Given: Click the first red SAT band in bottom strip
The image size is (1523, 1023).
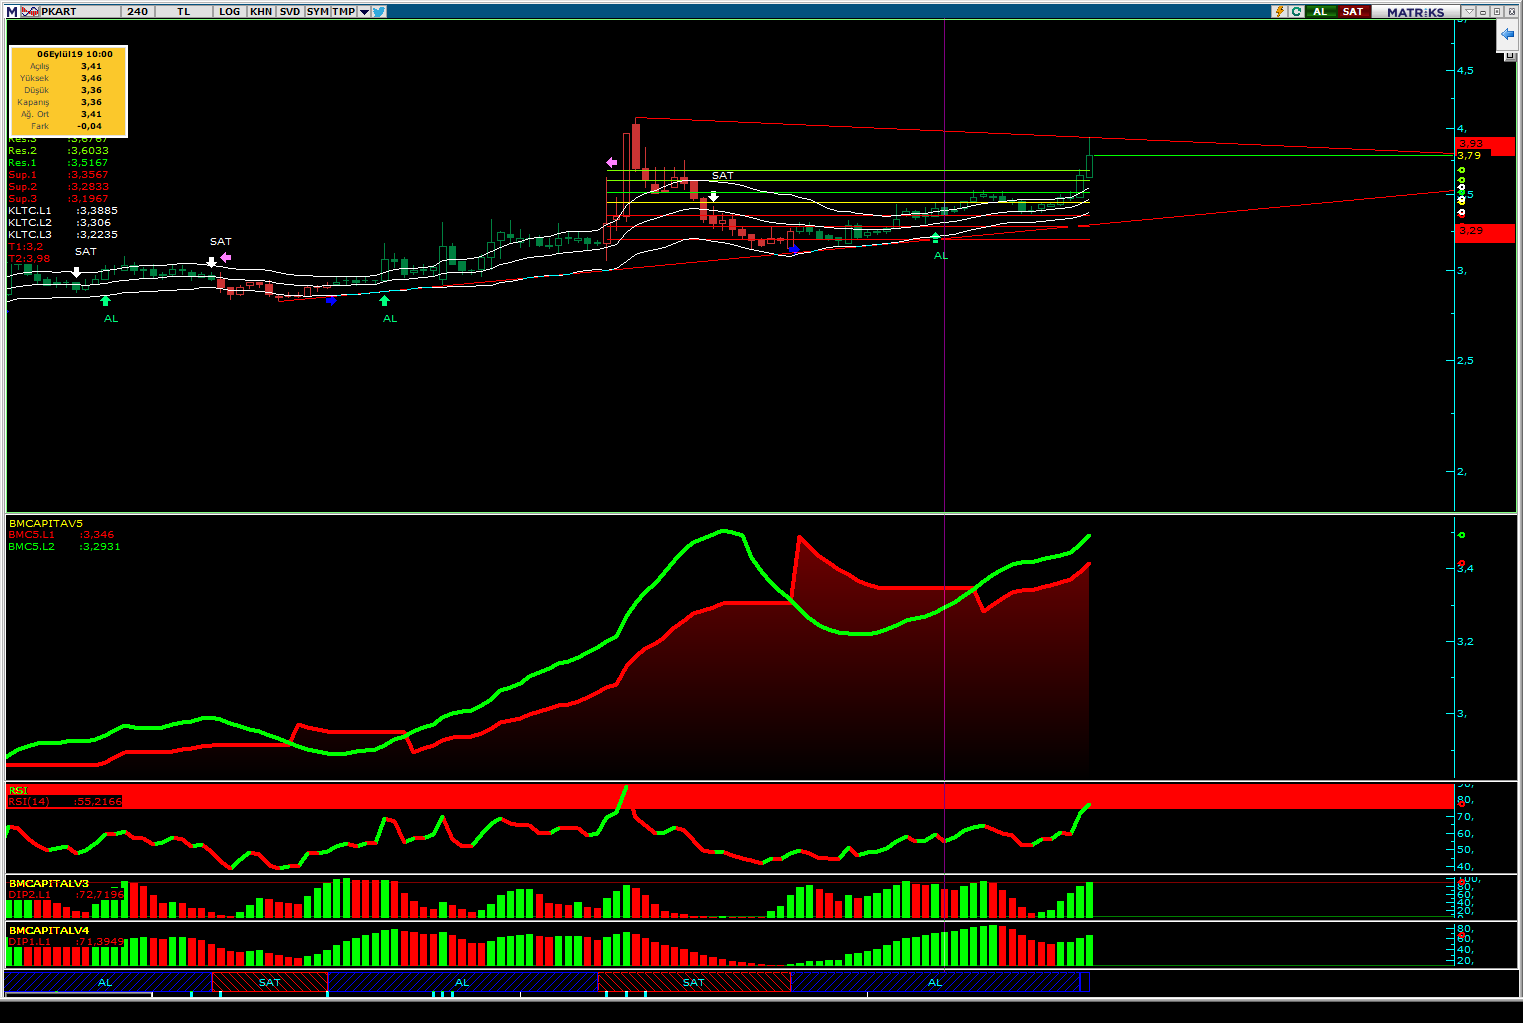Looking at the screenshot, I should point(270,982).
